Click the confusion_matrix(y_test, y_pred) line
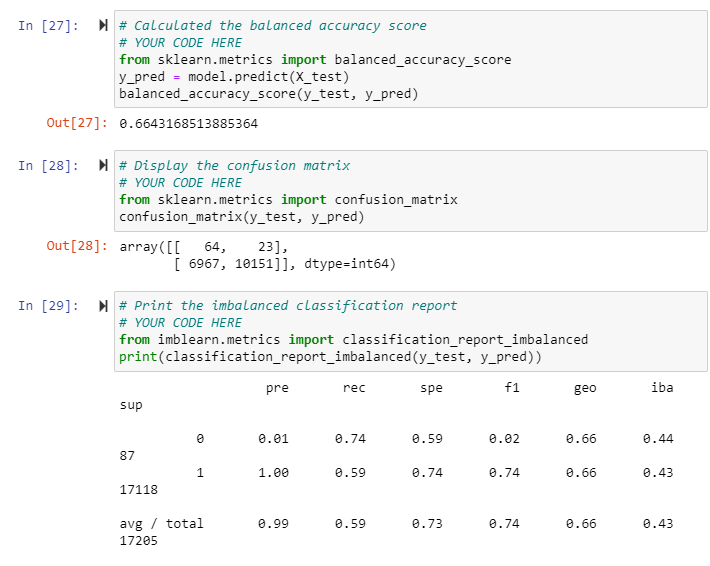The height and width of the screenshot is (566, 710). click(x=242, y=217)
